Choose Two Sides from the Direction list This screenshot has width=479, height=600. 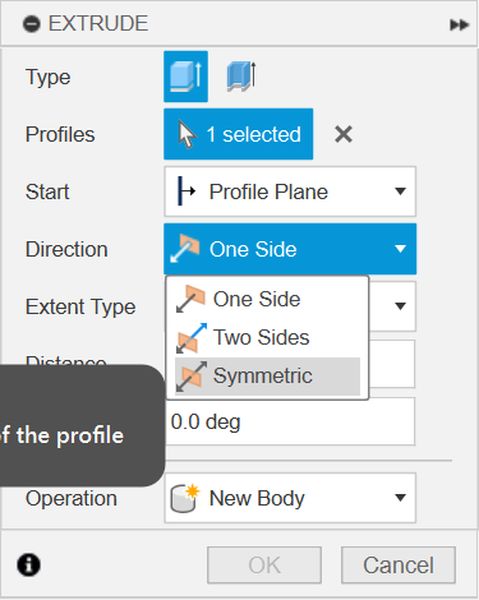point(267,338)
